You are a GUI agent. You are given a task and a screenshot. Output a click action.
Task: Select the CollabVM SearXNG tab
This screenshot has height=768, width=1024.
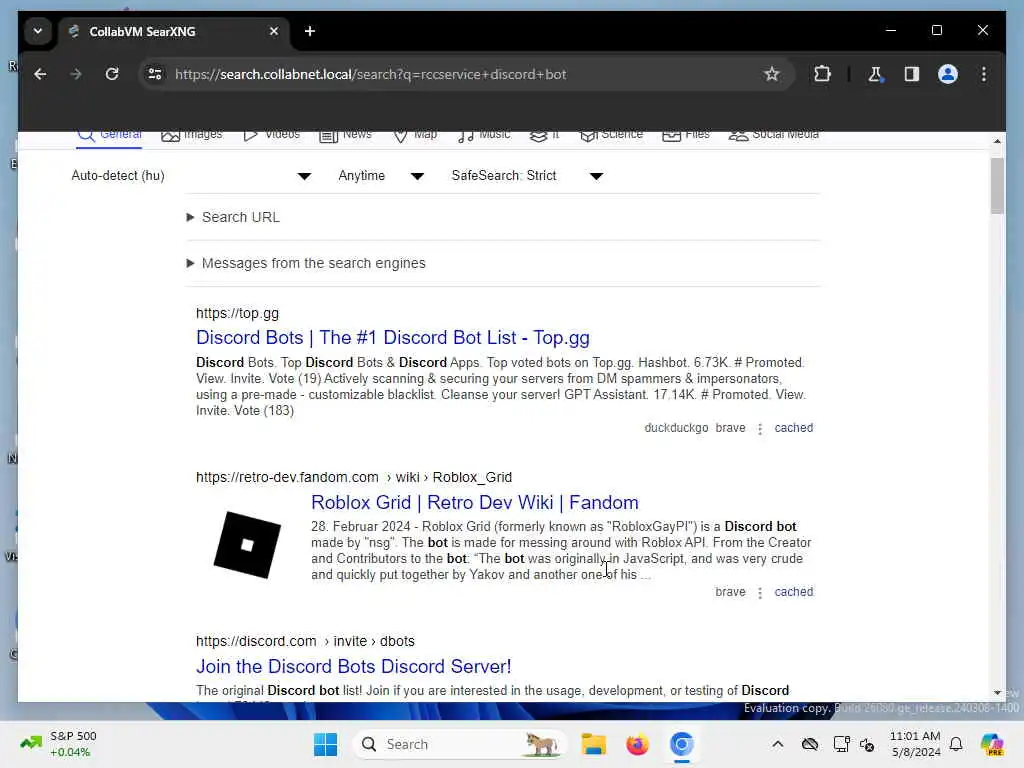click(174, 31)
